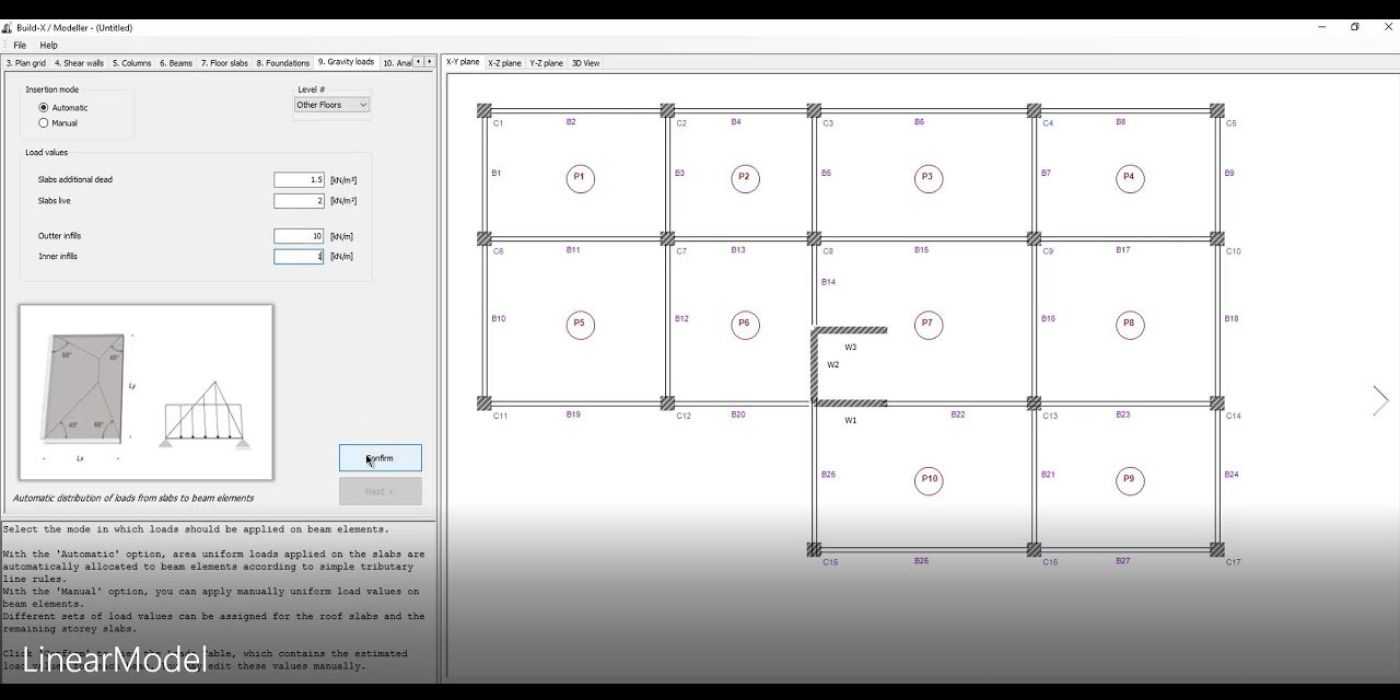The width and height of the screenshot is (1400, 700).
Task: Select the Automatic insertion mode radio button
Action: 43,107
